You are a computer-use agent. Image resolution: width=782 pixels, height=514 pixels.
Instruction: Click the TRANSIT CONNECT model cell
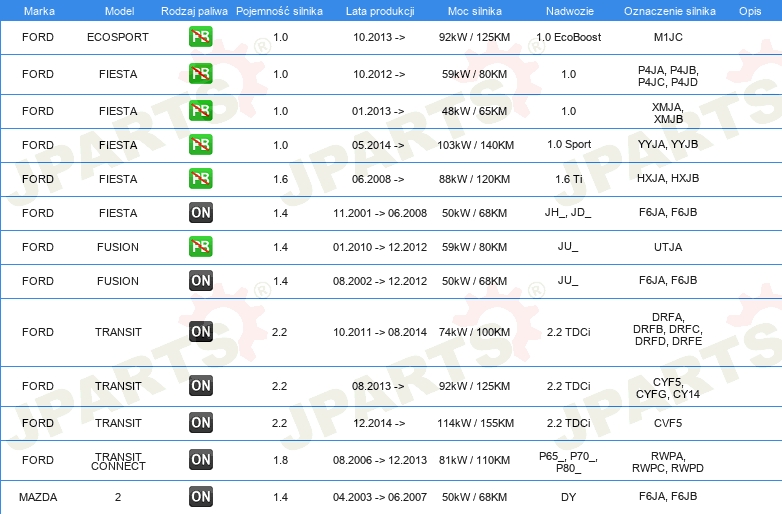click(x=118, y=461)
